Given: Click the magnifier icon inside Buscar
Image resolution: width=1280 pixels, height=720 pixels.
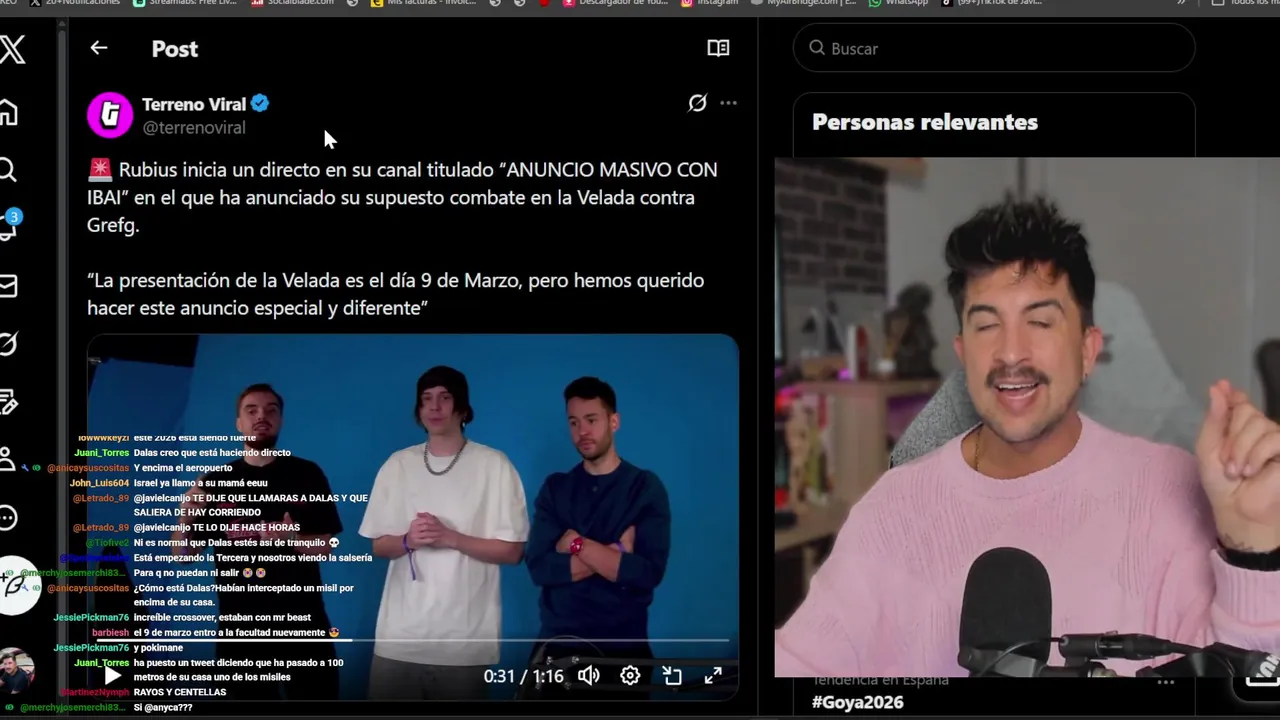Looking at the screenshot, I should [817, 48].
